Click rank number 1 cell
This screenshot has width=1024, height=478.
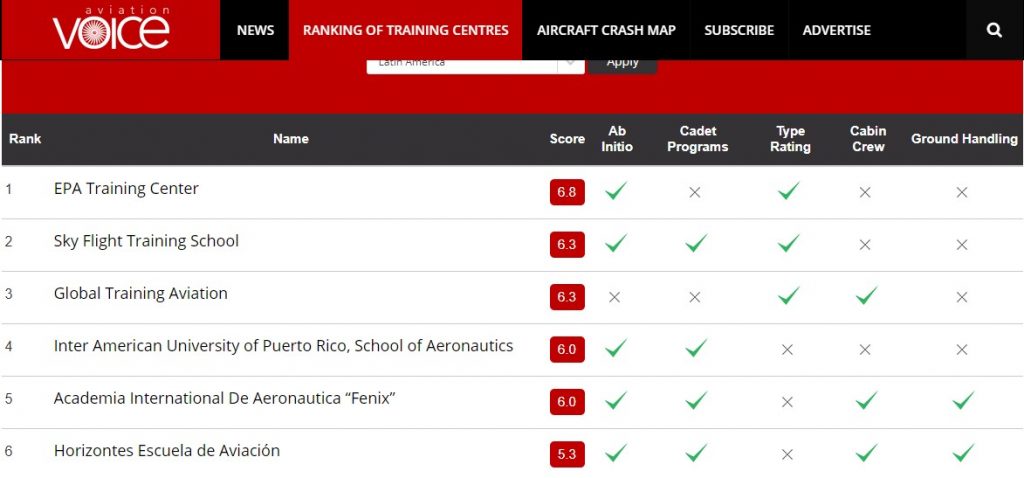[8, 189]
